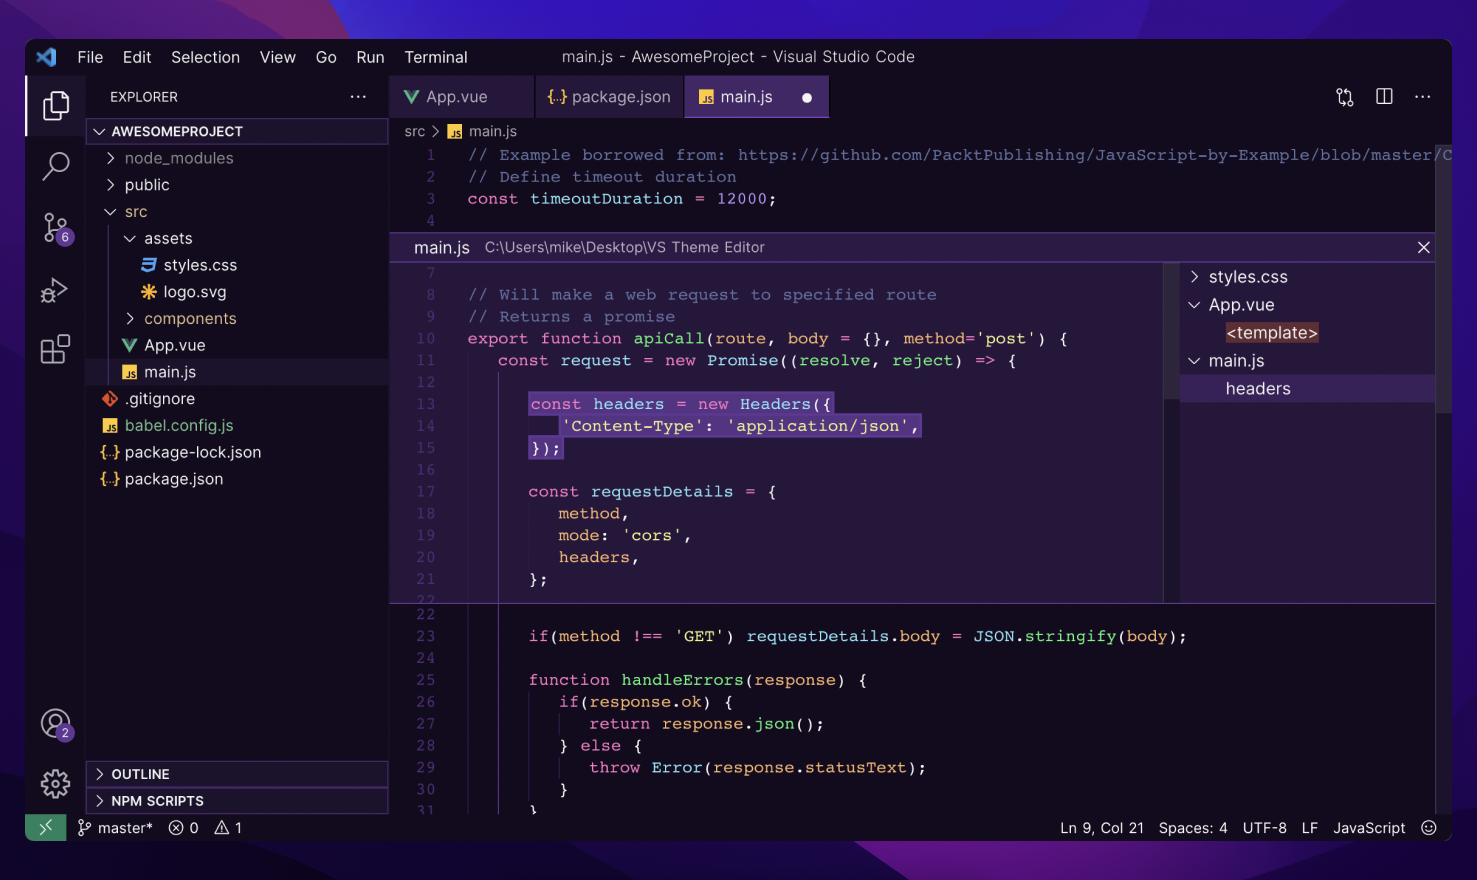This screenshot has height=880, width=1477.
Task: Collapse the AWESOMEPROJECT folder section
Action: coord(237,131)
